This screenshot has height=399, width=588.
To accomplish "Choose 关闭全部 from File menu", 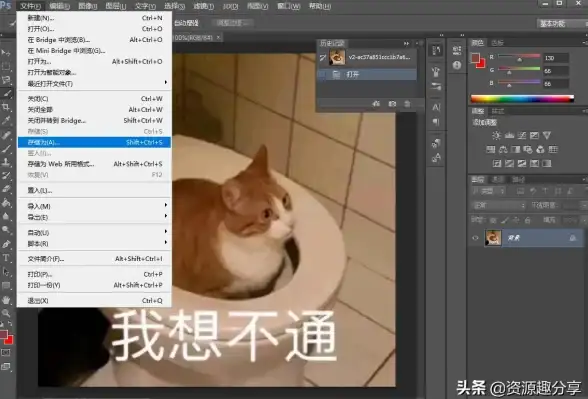I will click(94, 110).
